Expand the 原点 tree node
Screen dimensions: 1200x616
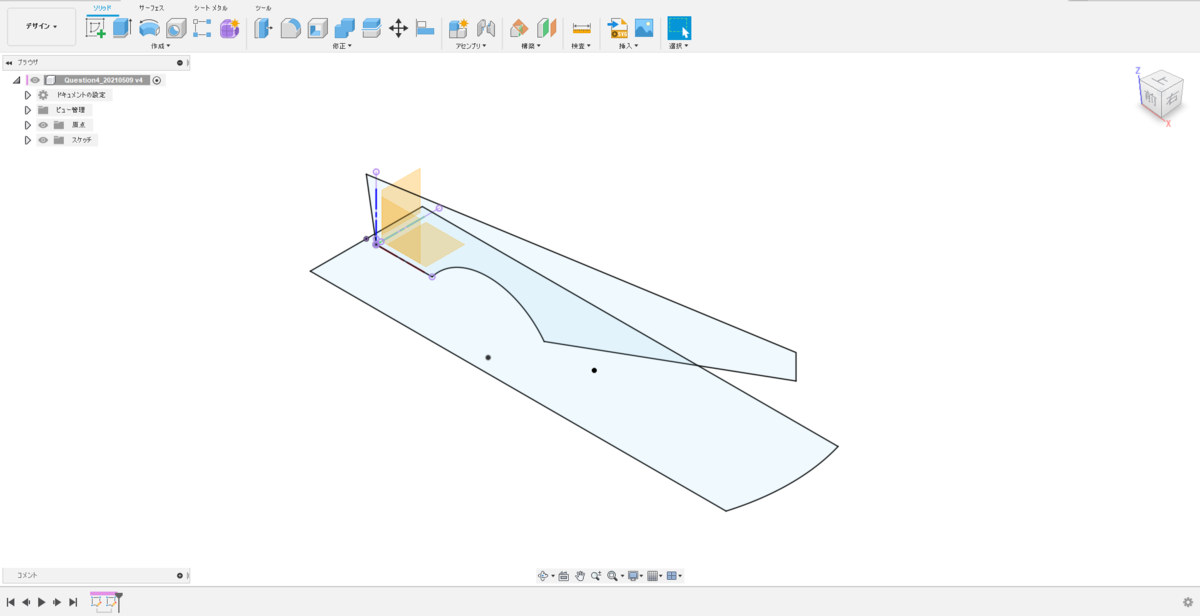point(28,125)
